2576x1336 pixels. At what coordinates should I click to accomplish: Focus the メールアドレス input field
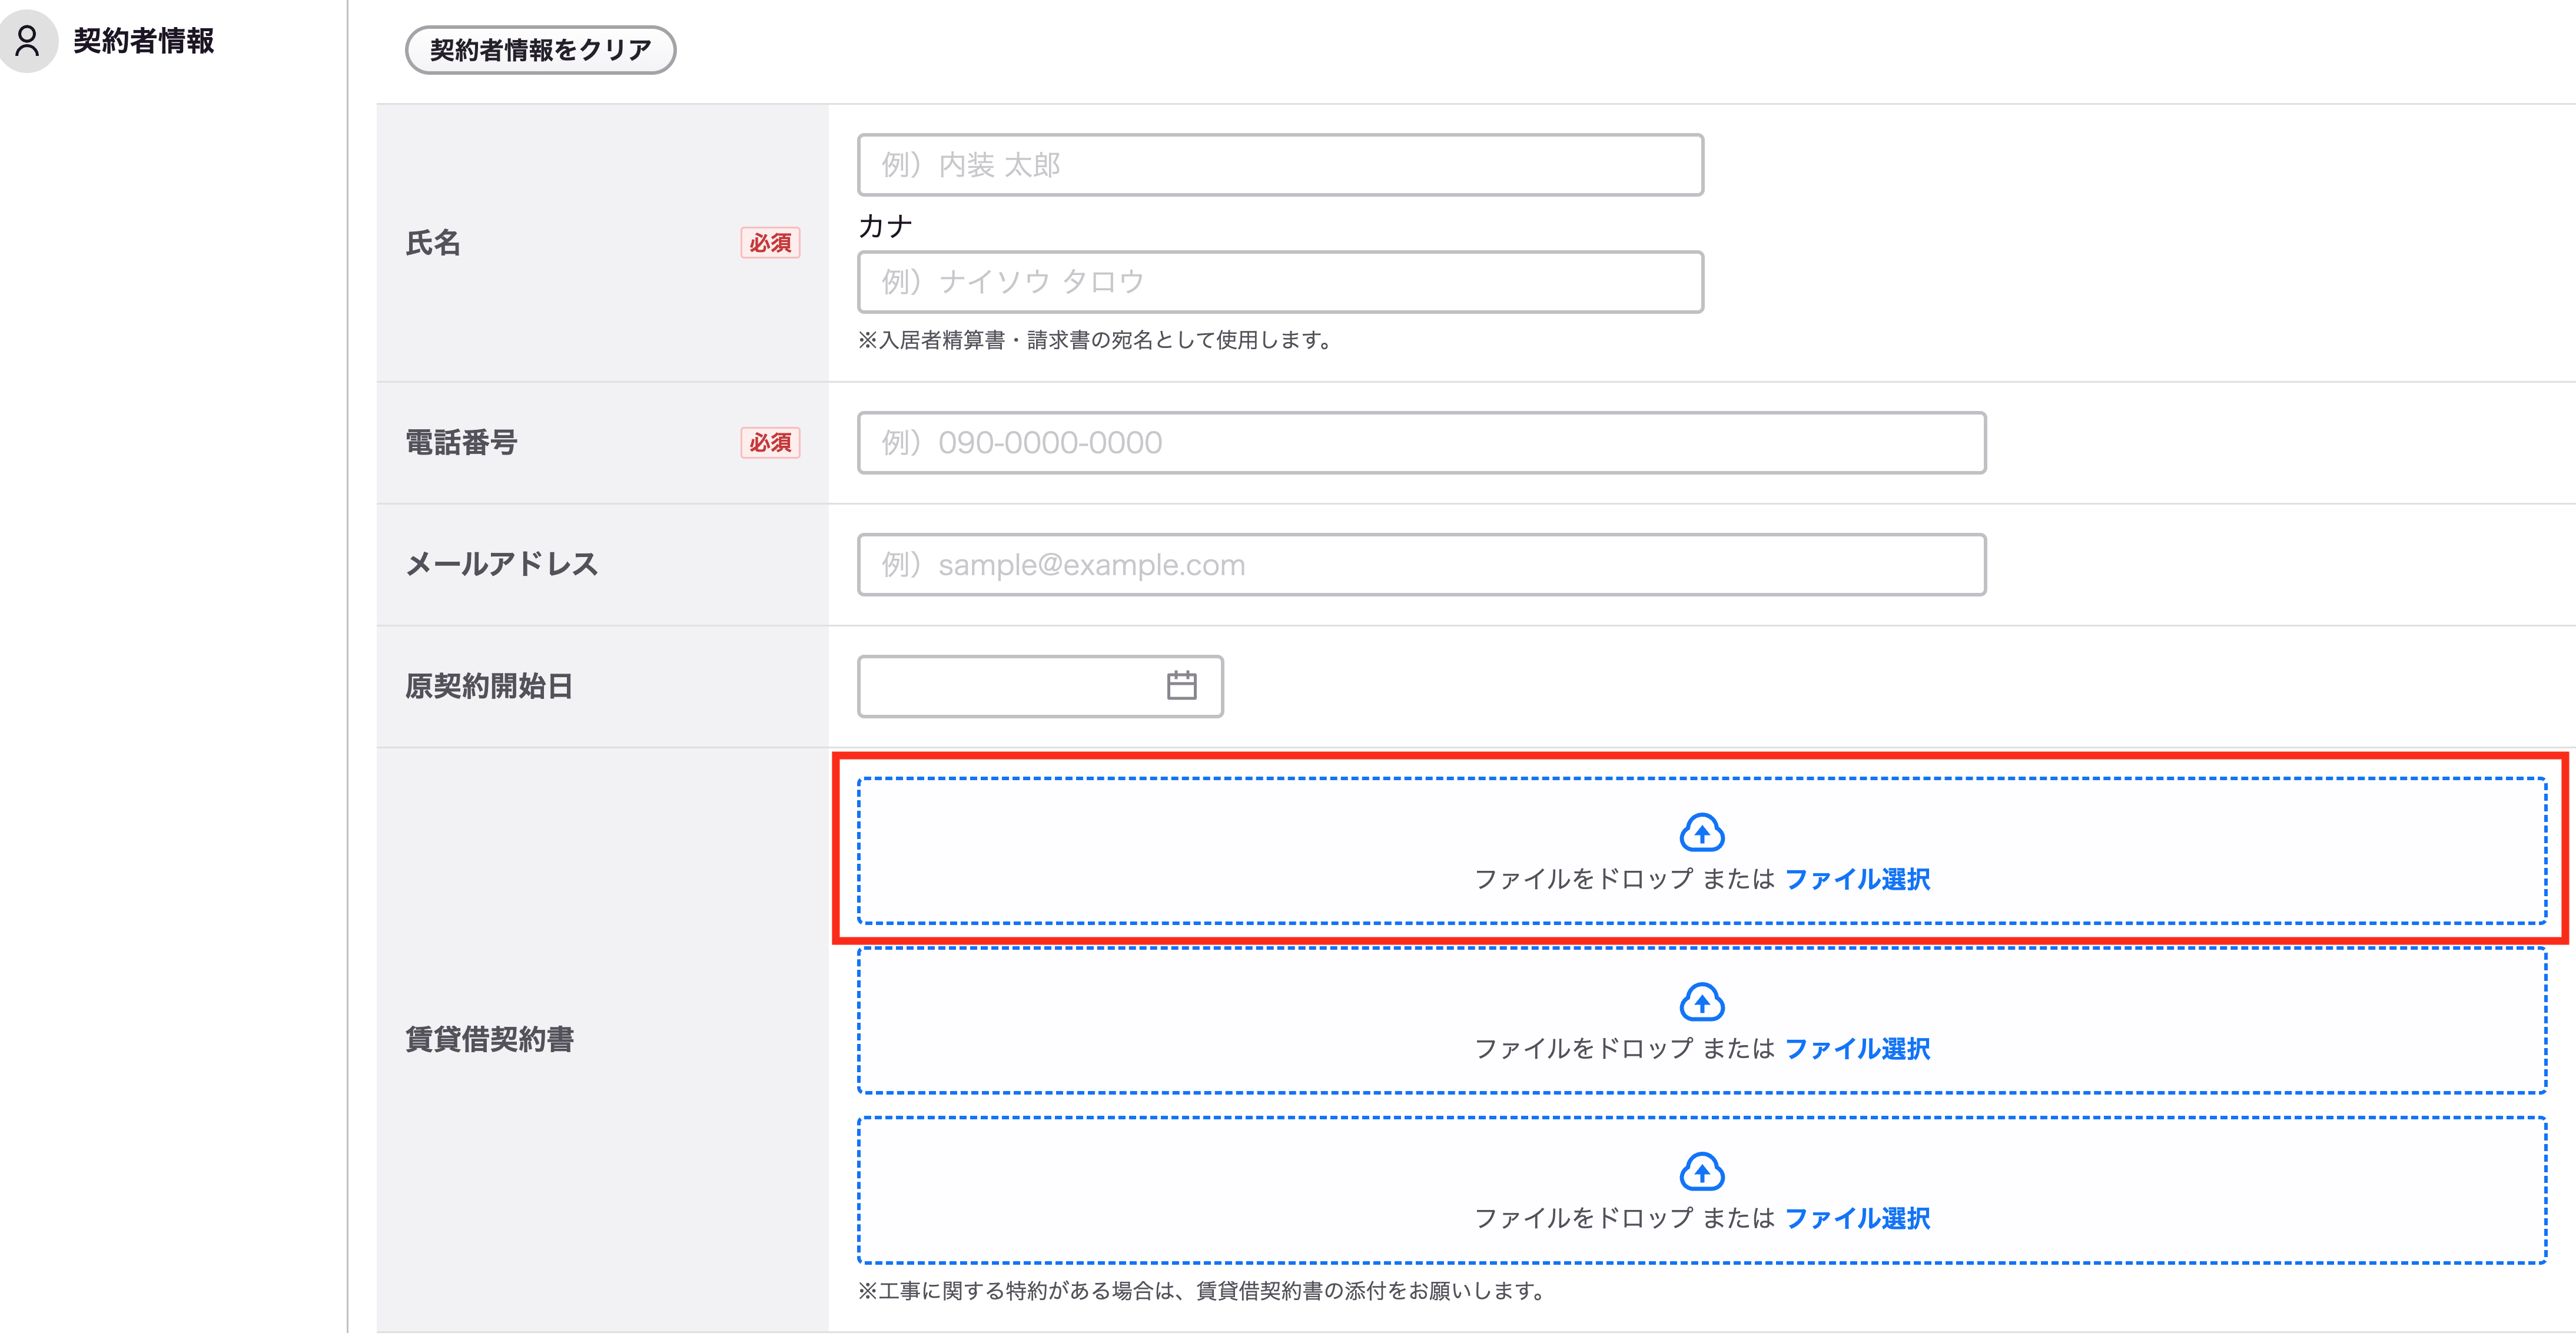tap(1421, 565)
